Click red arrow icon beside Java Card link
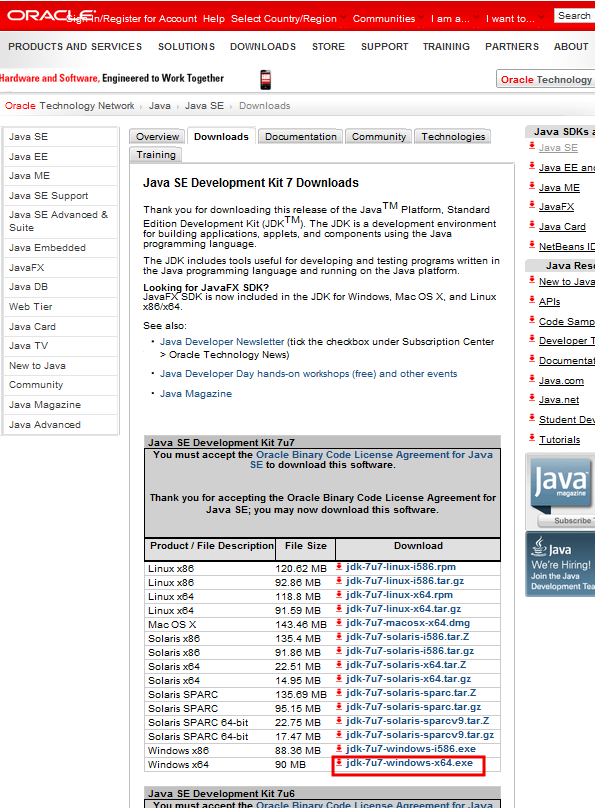The height and width of the screenshot is (808, 595). (532, 225)
